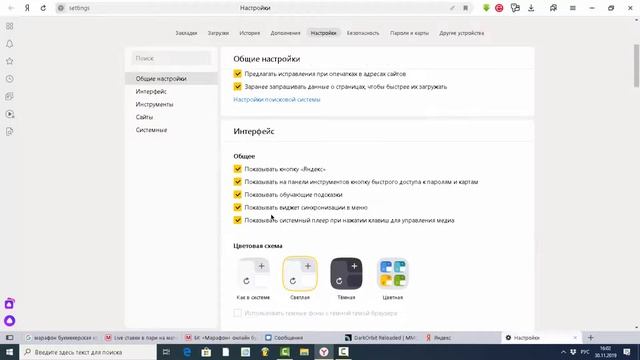Open Настройки поисковой системы link
This screenshot has height=360, width=640.
click(277, 100)
